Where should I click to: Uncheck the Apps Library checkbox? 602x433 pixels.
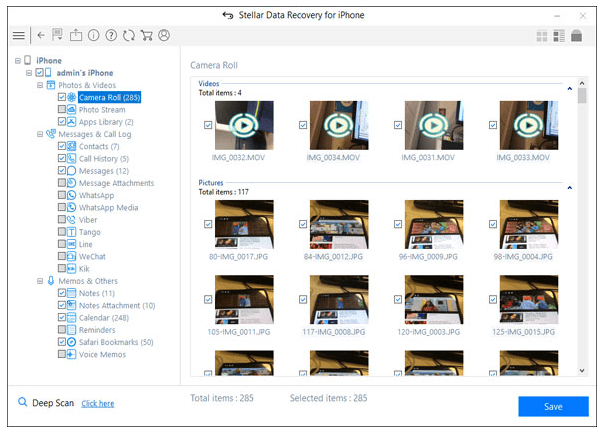(62, 122)
